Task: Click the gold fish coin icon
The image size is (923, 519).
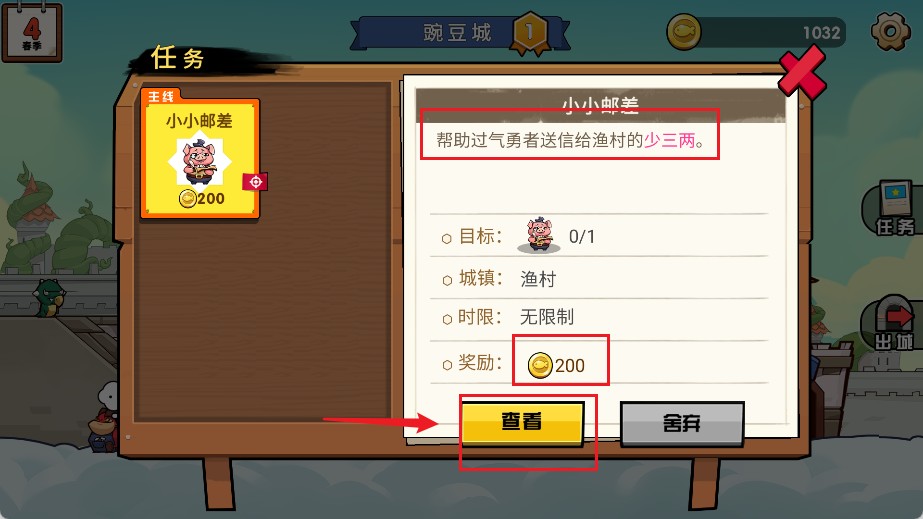Action: (683, 32)
